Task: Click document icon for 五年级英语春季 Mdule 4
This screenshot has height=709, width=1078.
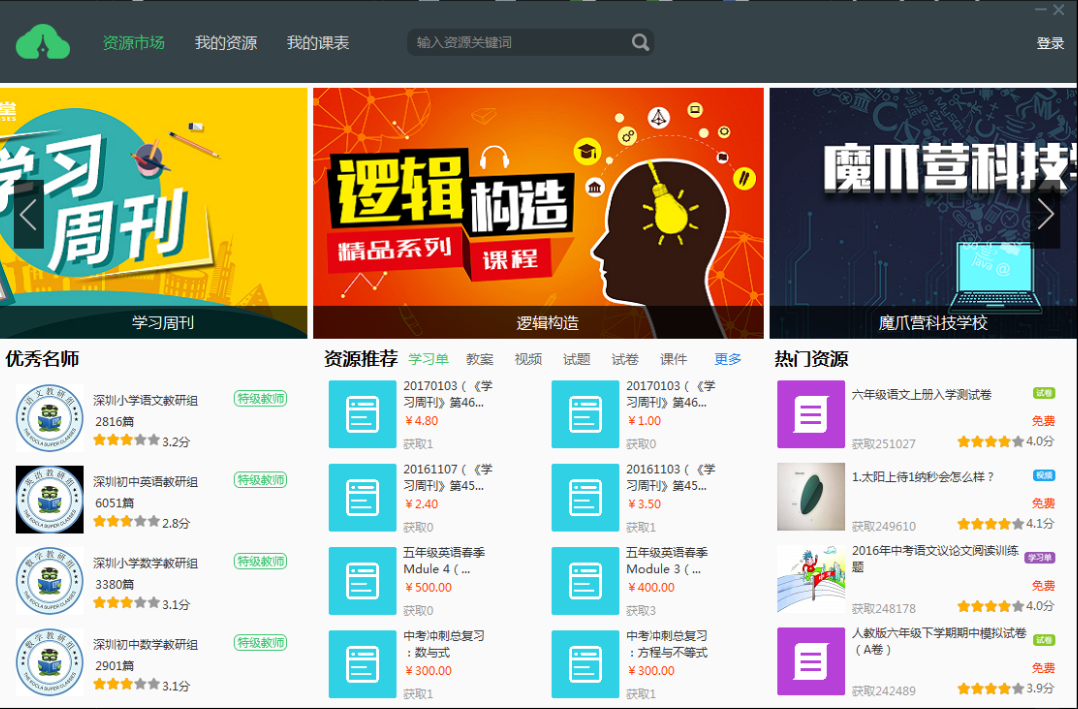Action: 362,580
